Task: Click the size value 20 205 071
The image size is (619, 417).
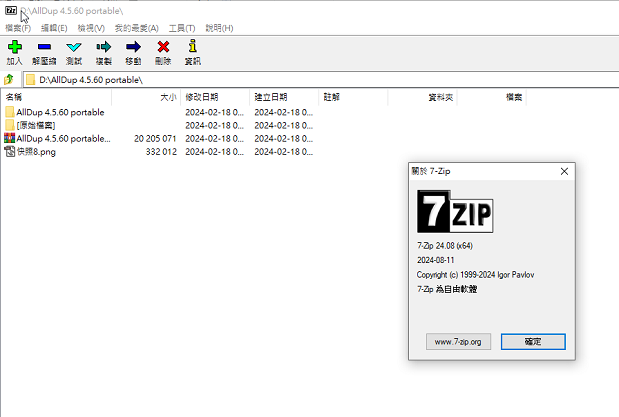Action: [155, 139]
